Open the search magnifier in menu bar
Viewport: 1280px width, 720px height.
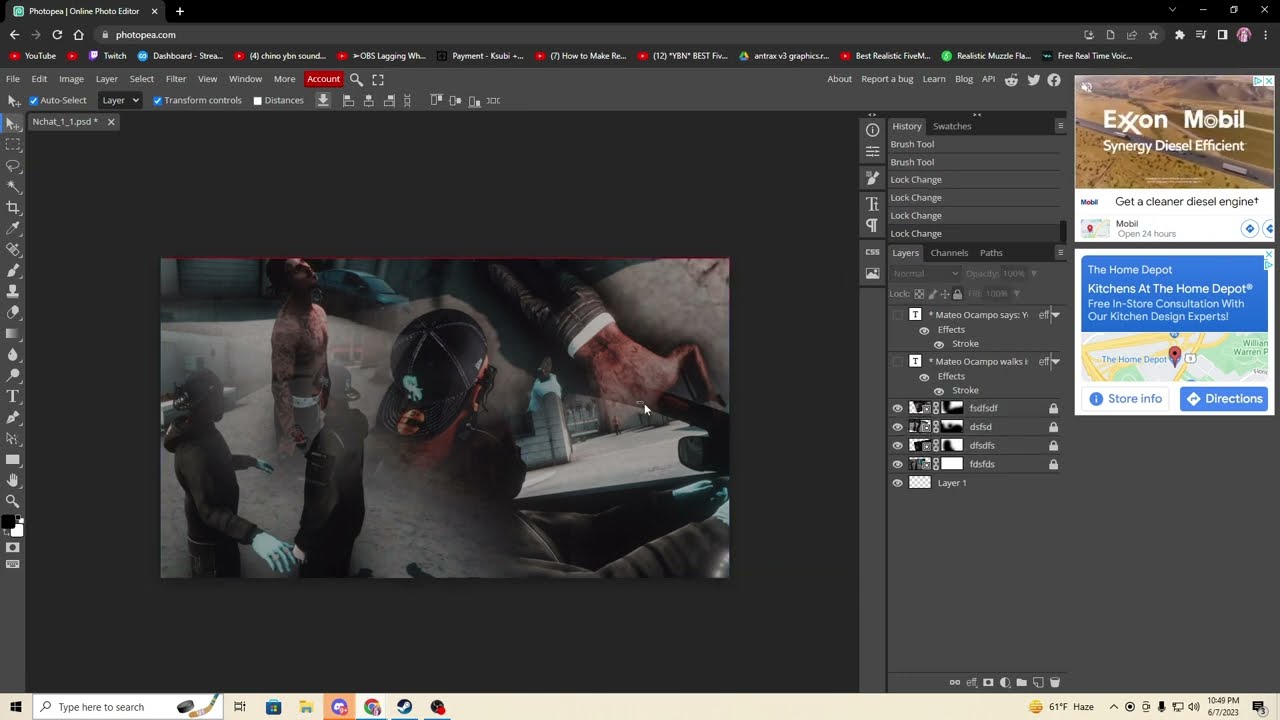click(356, 79)
